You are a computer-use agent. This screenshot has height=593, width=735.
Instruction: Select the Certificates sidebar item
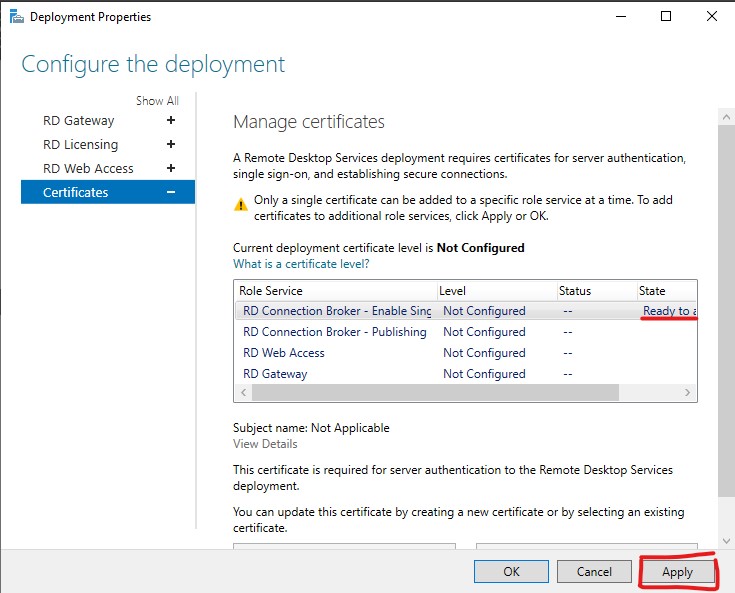[108, 192]
